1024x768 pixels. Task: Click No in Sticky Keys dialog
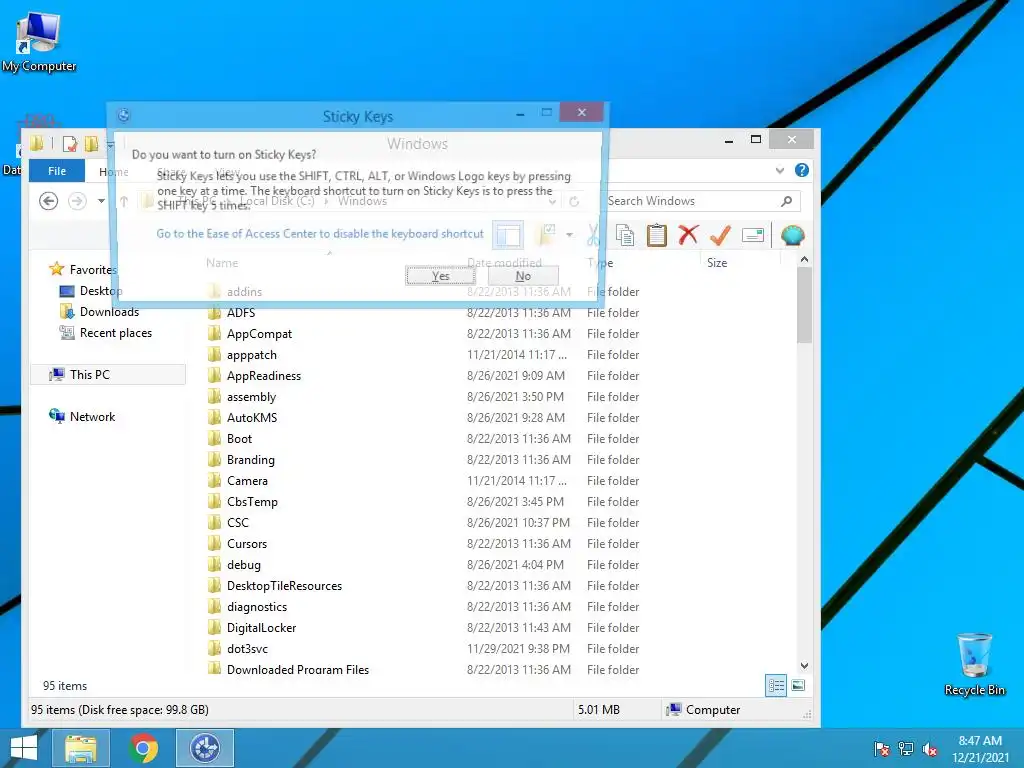523,276
